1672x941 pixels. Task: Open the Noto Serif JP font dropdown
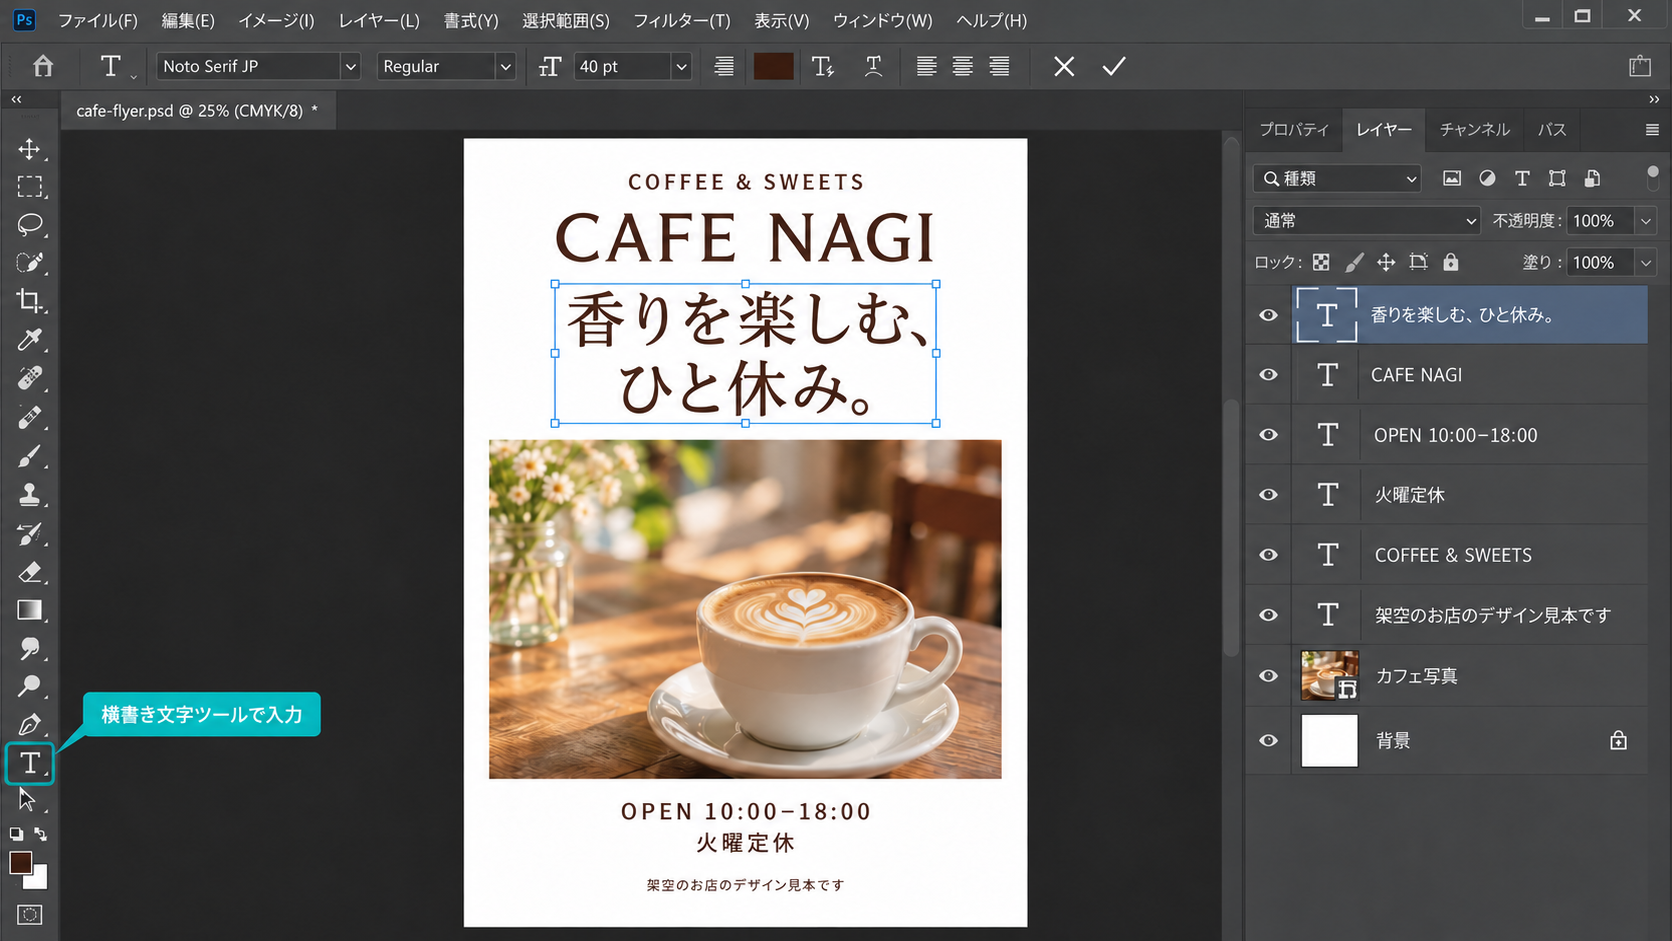(350, 66)
